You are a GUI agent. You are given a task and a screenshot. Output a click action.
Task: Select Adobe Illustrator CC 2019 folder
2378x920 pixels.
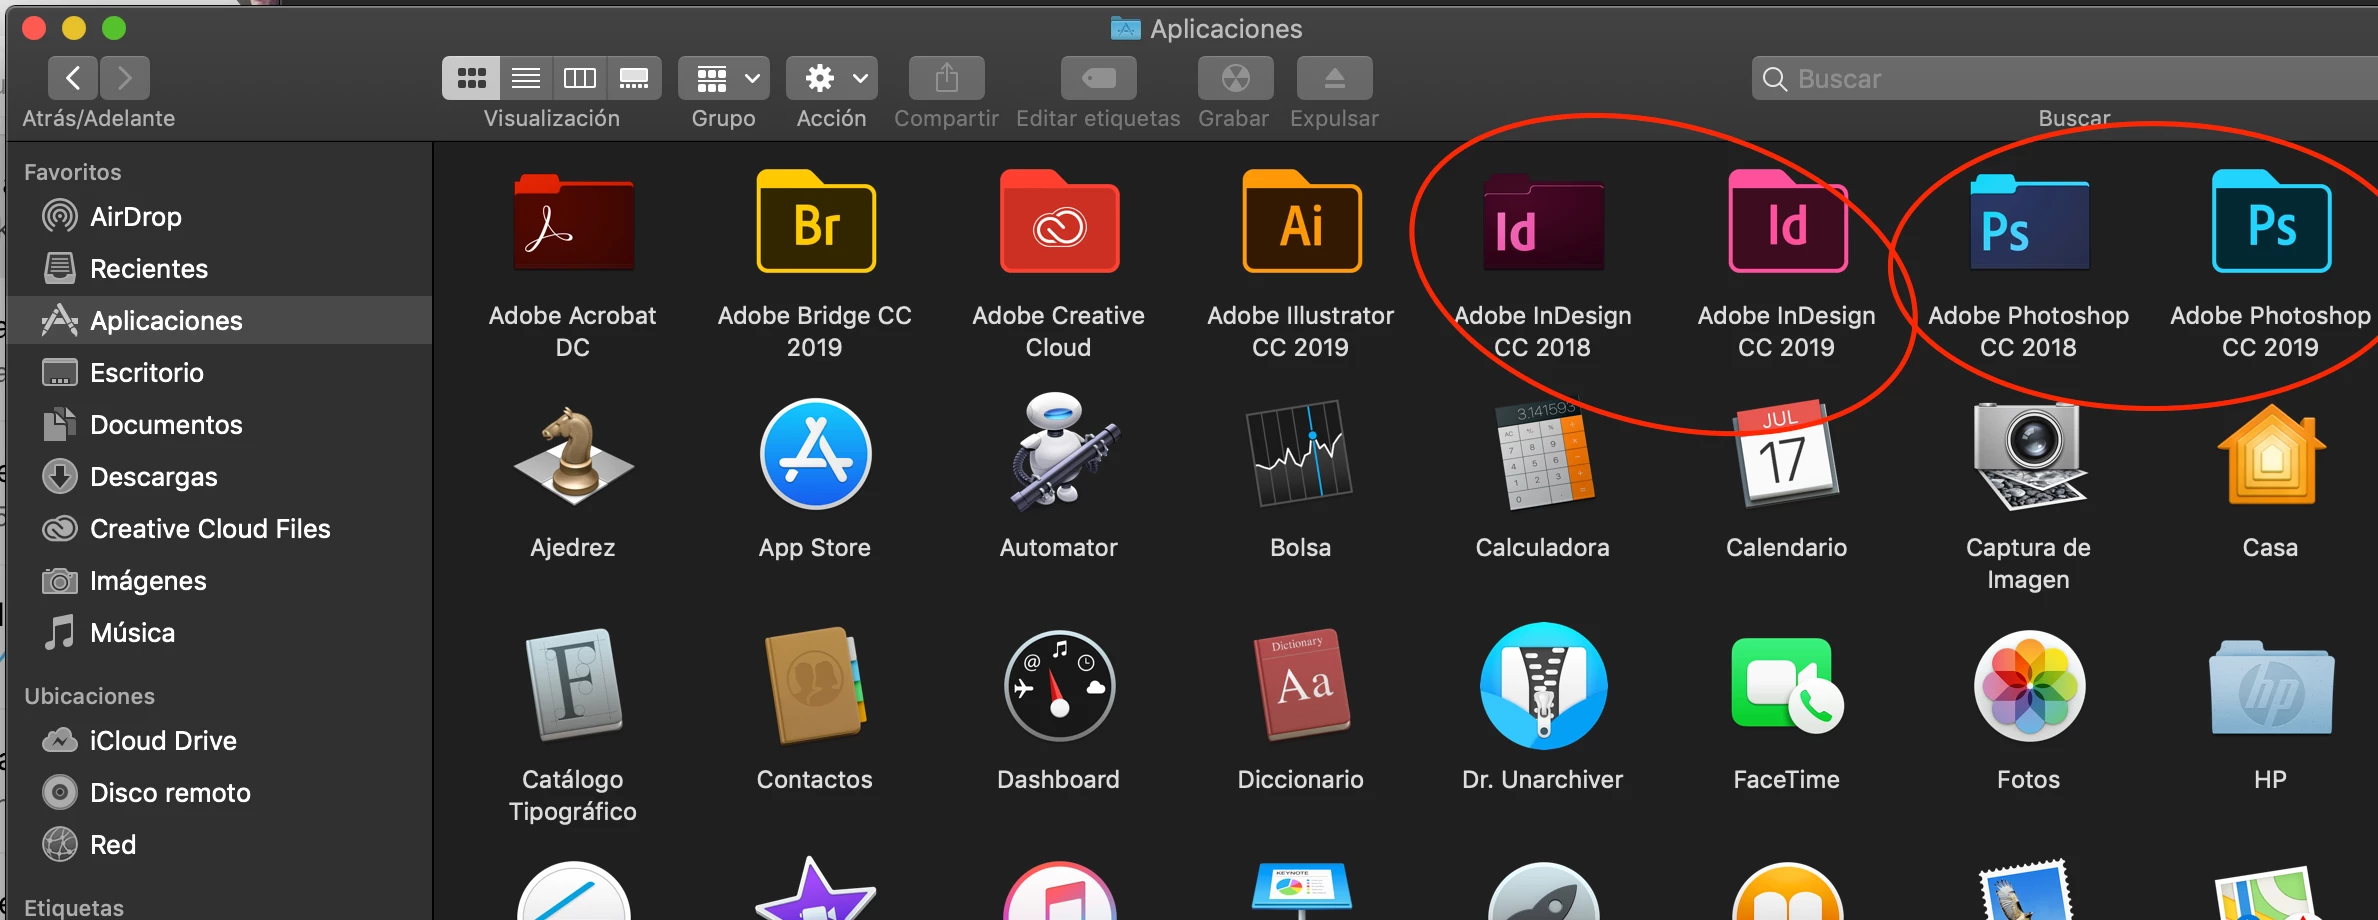[1301, 222]
